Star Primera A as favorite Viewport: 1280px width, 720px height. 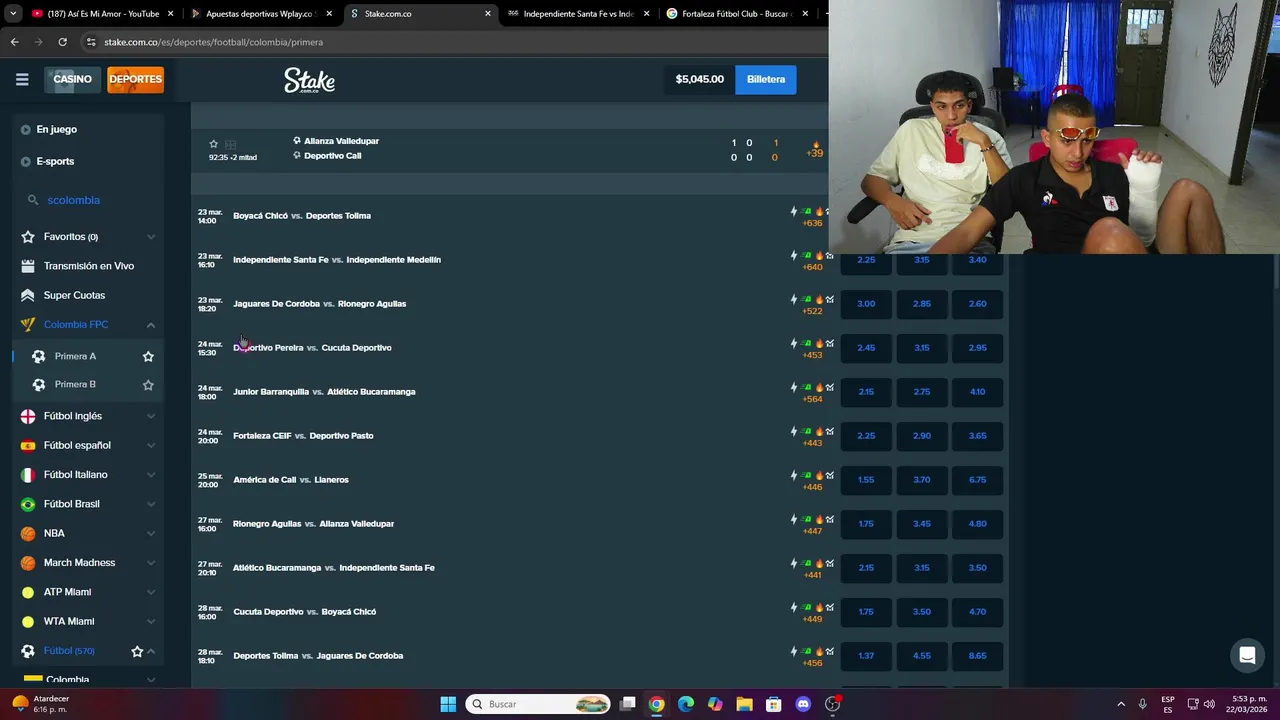coord(148,356)
